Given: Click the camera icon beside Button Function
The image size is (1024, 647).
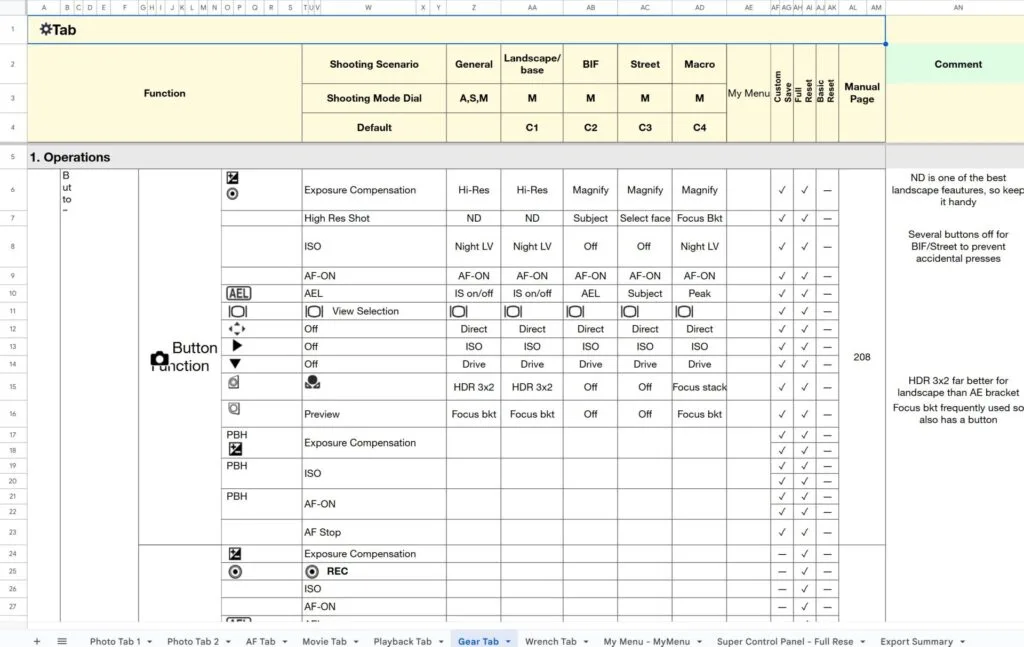Looking at the screenshot, I should 159,358.
